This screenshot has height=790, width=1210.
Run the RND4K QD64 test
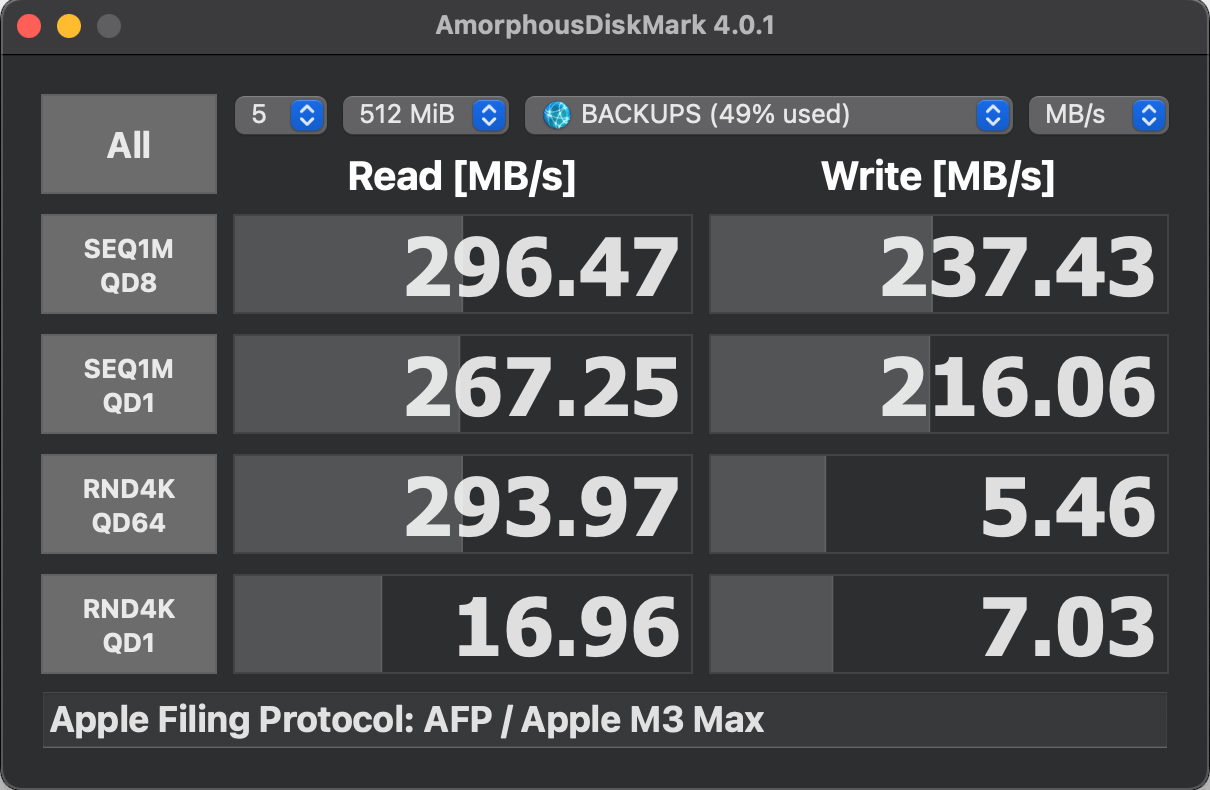pyautogui.click(x=129, y=505)
